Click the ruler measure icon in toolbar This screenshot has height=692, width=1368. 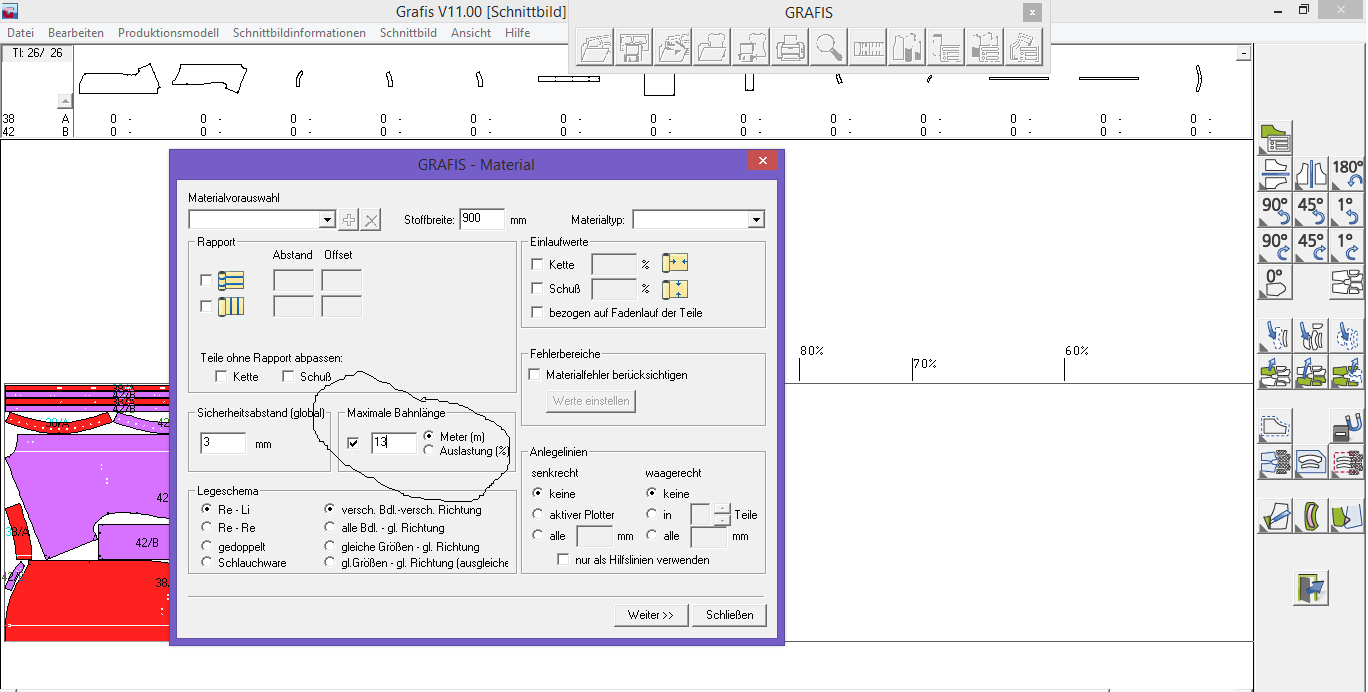pos(868,47)
